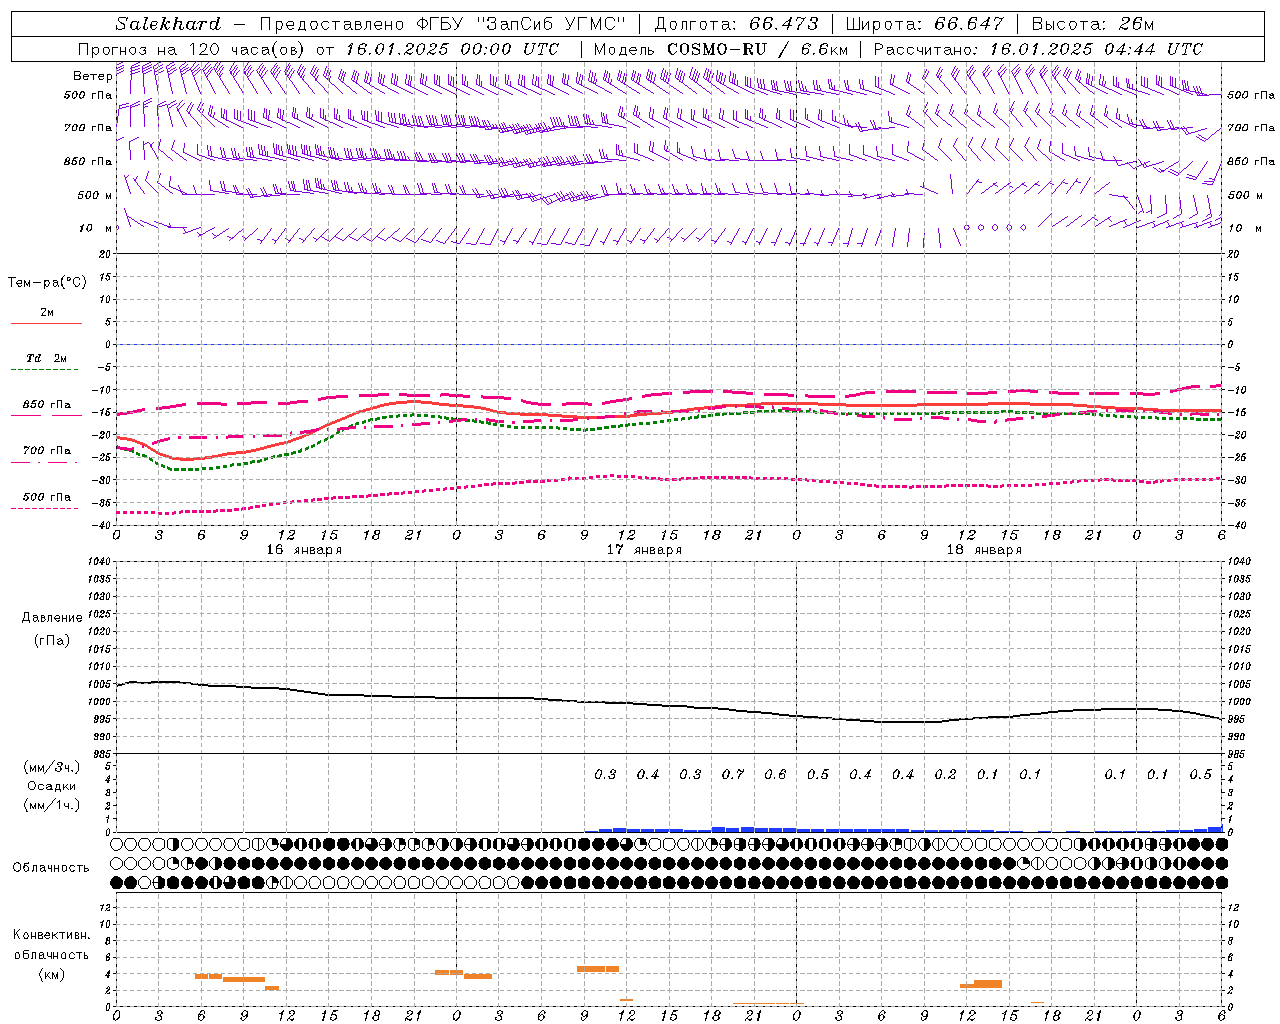Click the "Td 2м" dew point legend entry
The image size is (1280, 1024).
coord(47,358)
